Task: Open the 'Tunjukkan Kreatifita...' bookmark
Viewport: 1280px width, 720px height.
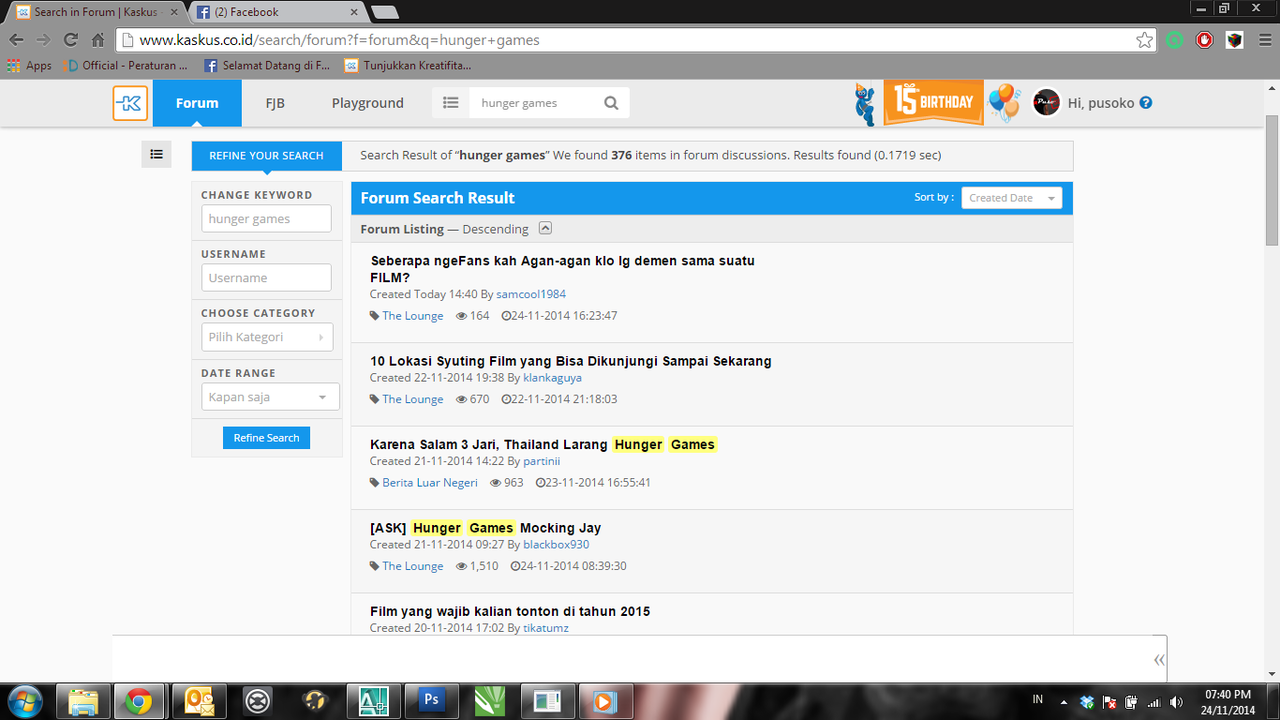Action: [408, 66]
